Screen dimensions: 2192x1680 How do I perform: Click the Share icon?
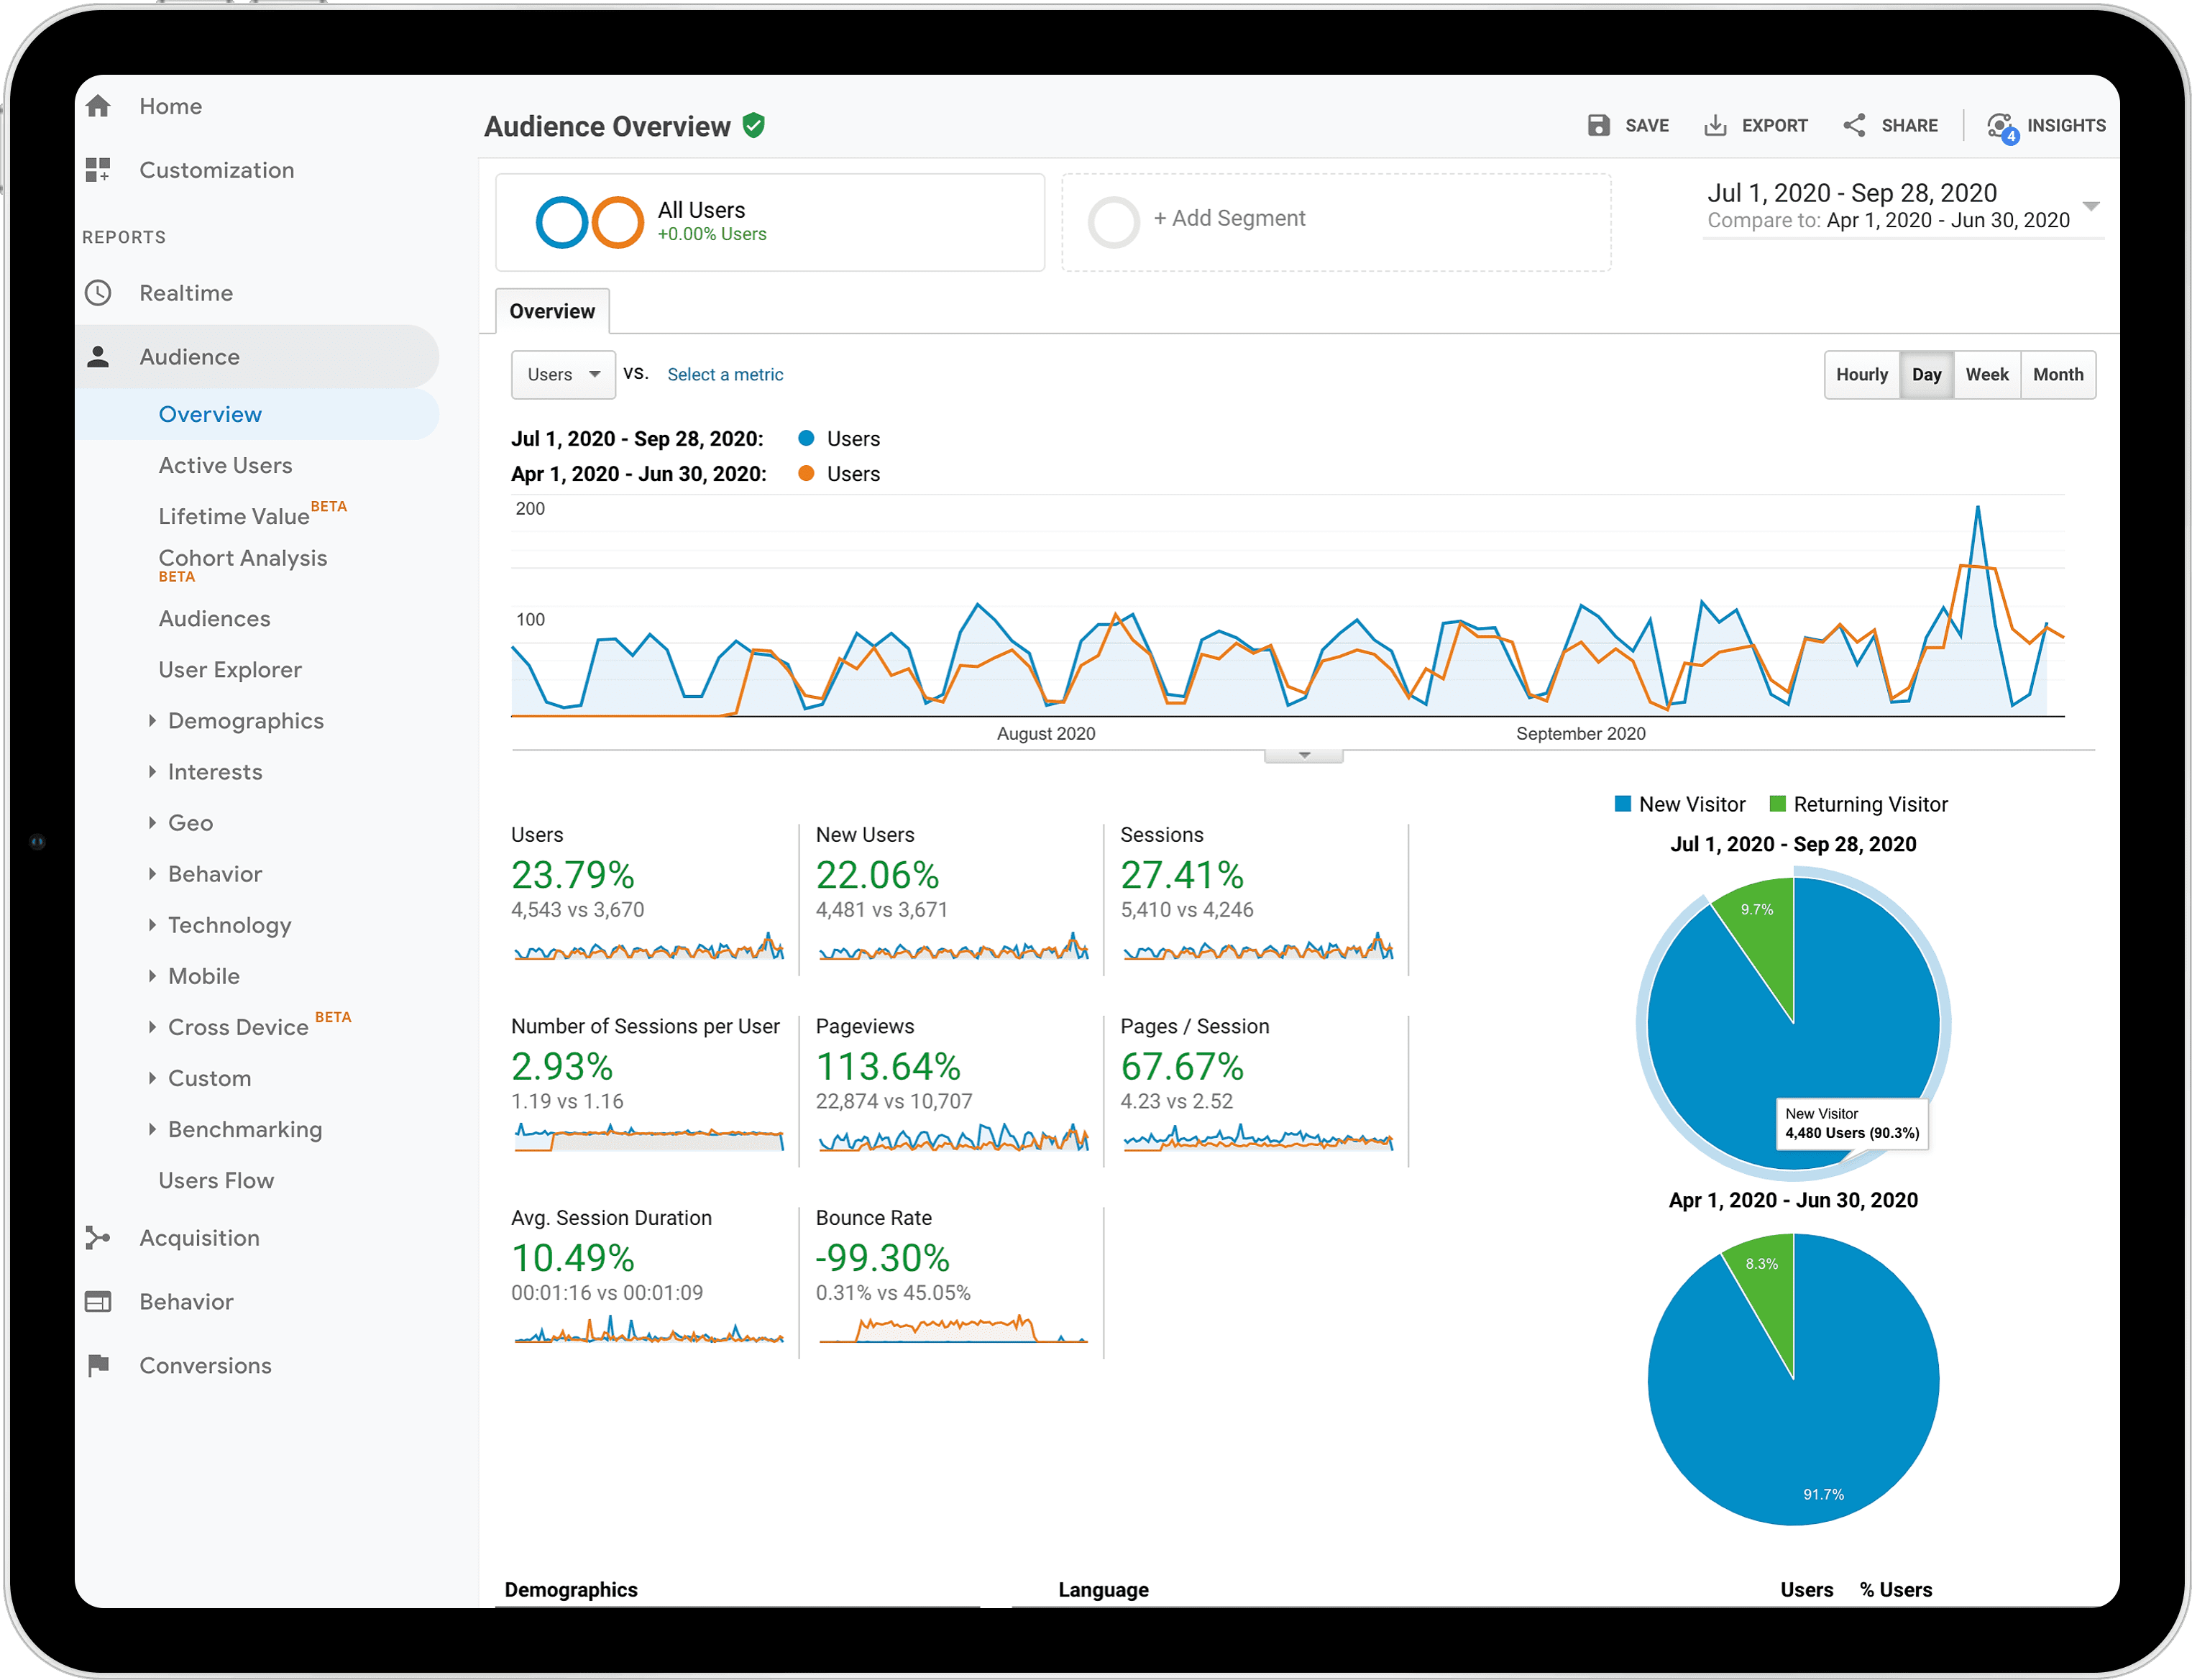1854,125
